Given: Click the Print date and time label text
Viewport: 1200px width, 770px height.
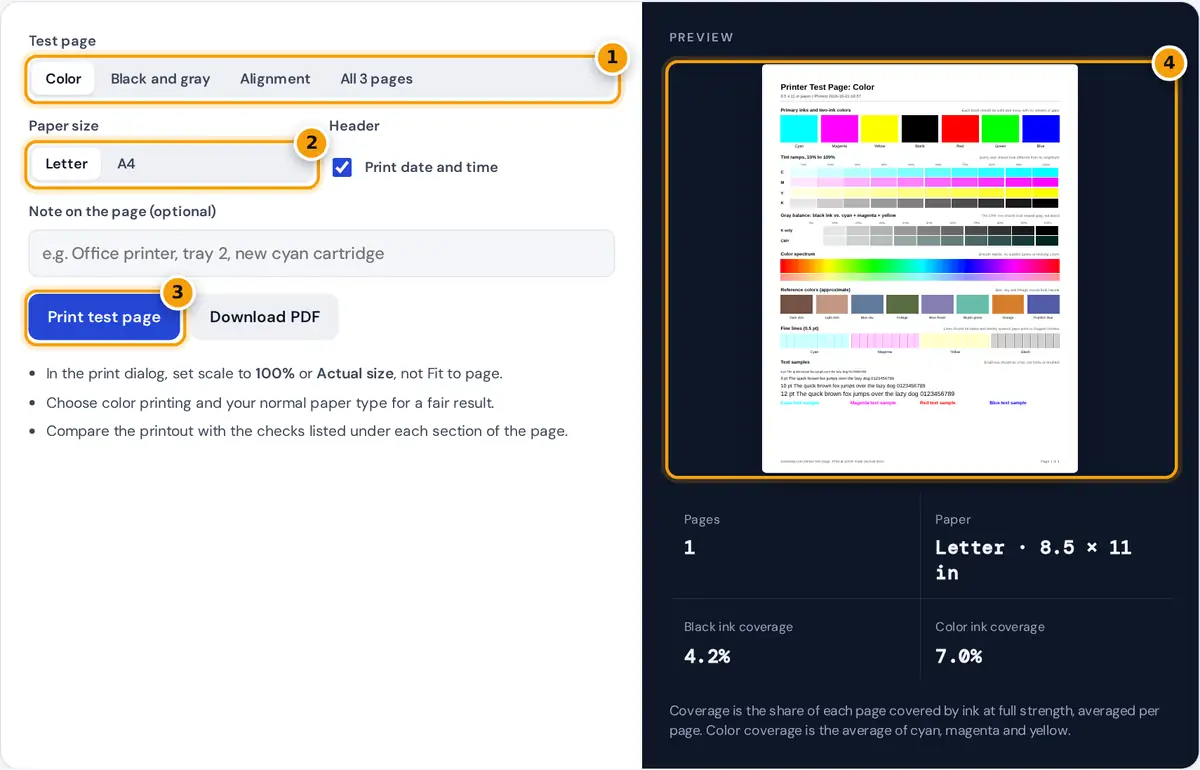Looking at the screenshot, I should [x=431, y=167].
